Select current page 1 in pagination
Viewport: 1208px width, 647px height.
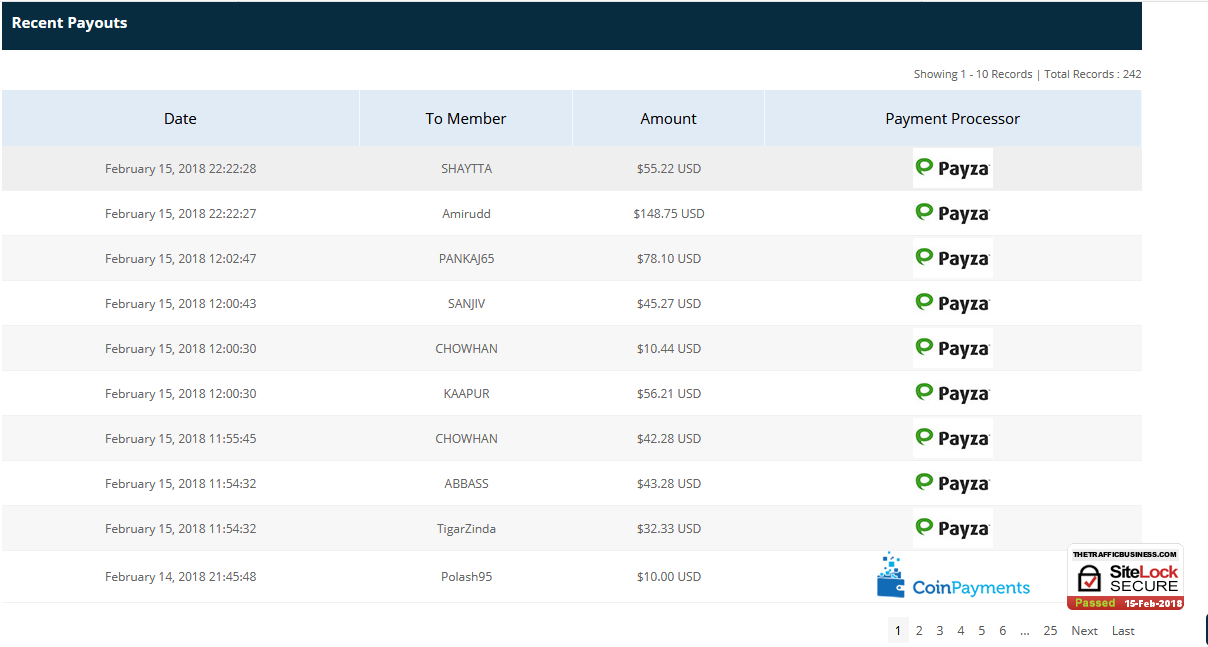(x=898, y=631)
